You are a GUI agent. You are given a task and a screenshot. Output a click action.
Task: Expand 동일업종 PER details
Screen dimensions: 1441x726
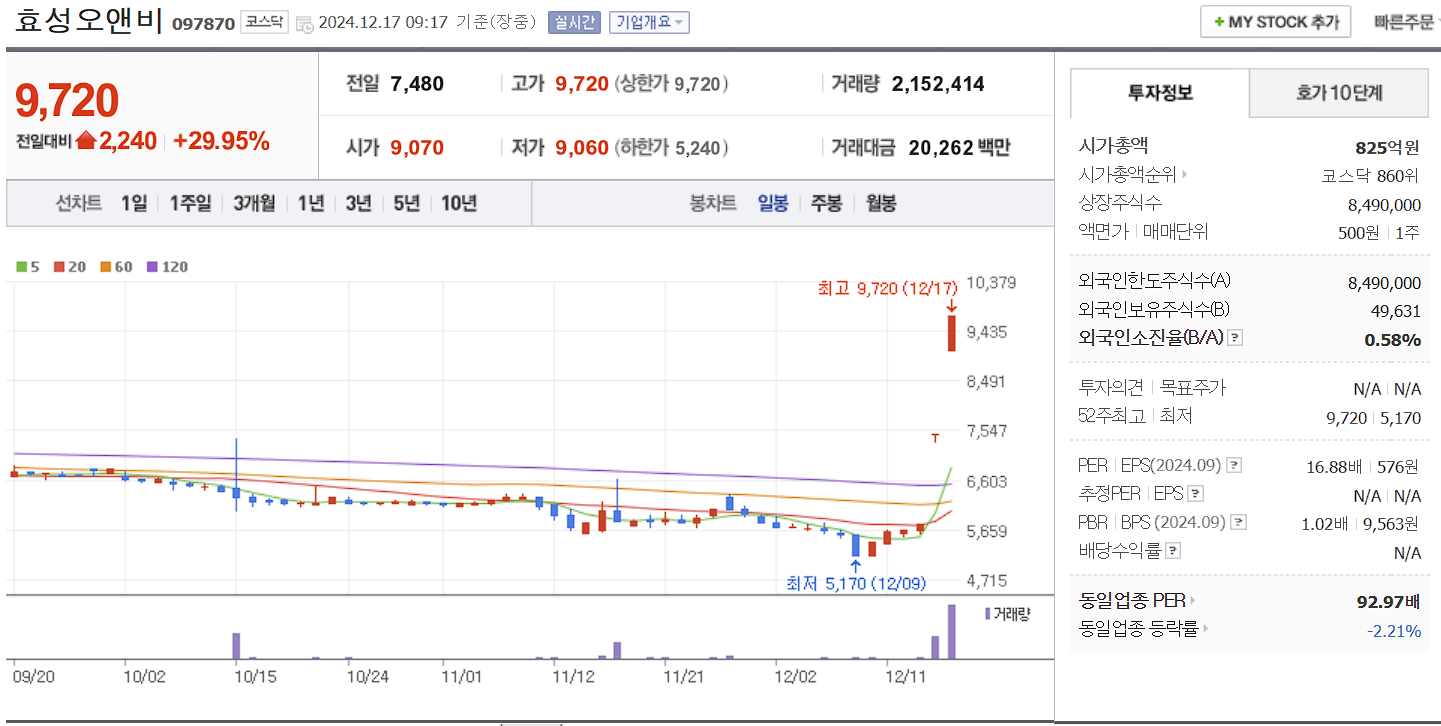[x=1192, y=600]
